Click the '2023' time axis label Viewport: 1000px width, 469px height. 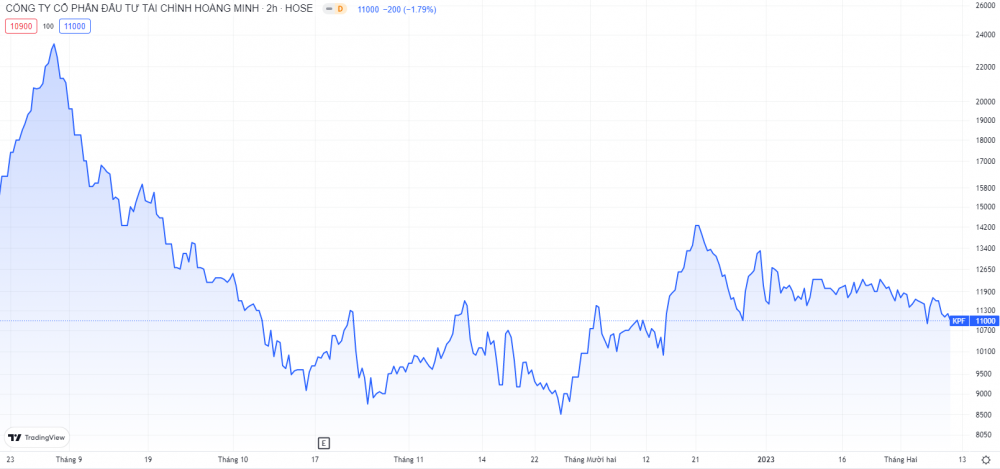pyautogui.click(x=765, y=459)
